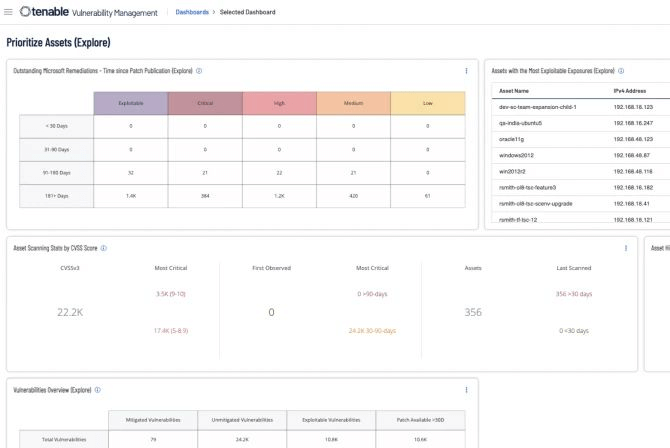The width and height of the screenshot is (670, 448).
Task: Click IP address 192.168.16.123
Action: pyautogui.click(x=633, y=107)
